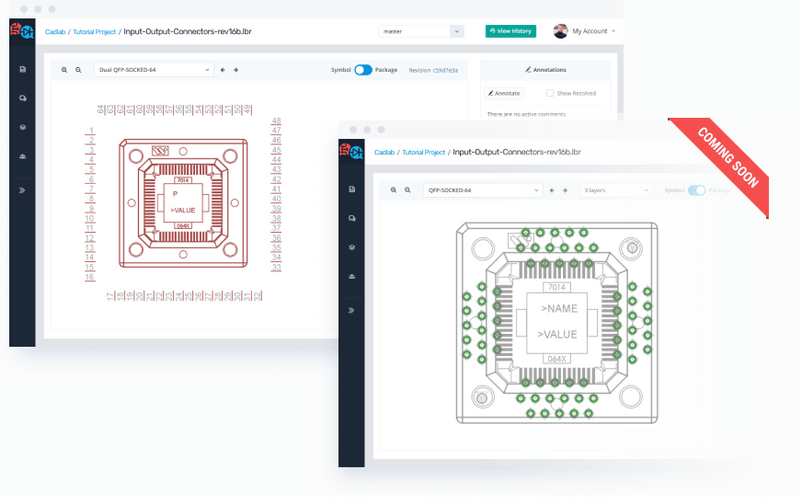Select the Annotations panel header
This screenshot has width=800, height=497.
click(x=546, y=70)
